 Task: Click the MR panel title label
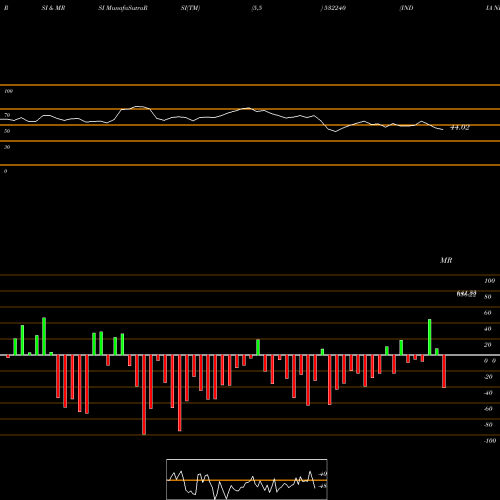tap(446, 260)
